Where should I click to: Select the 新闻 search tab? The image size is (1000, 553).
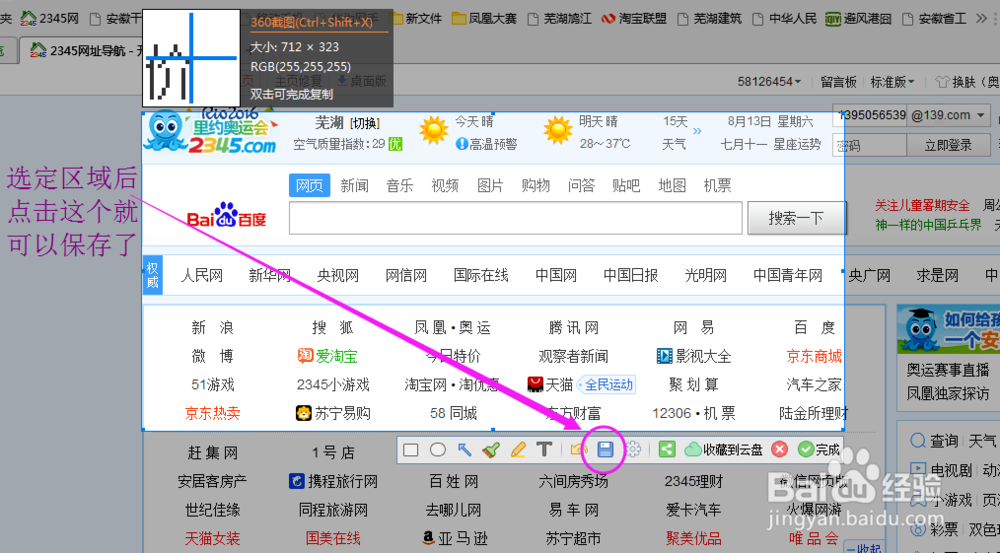(354, 186)
